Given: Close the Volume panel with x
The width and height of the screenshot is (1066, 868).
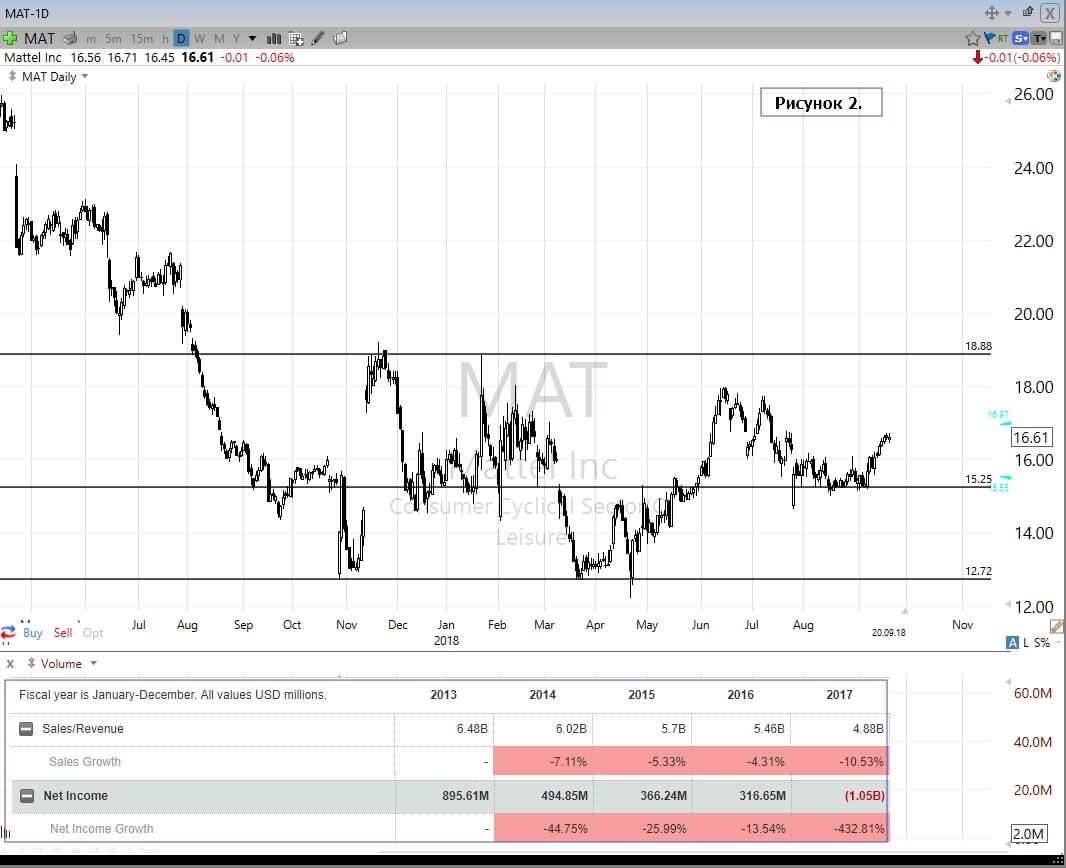Looking at the screenshot, I should pyautogui.click(x=10, y=663).
